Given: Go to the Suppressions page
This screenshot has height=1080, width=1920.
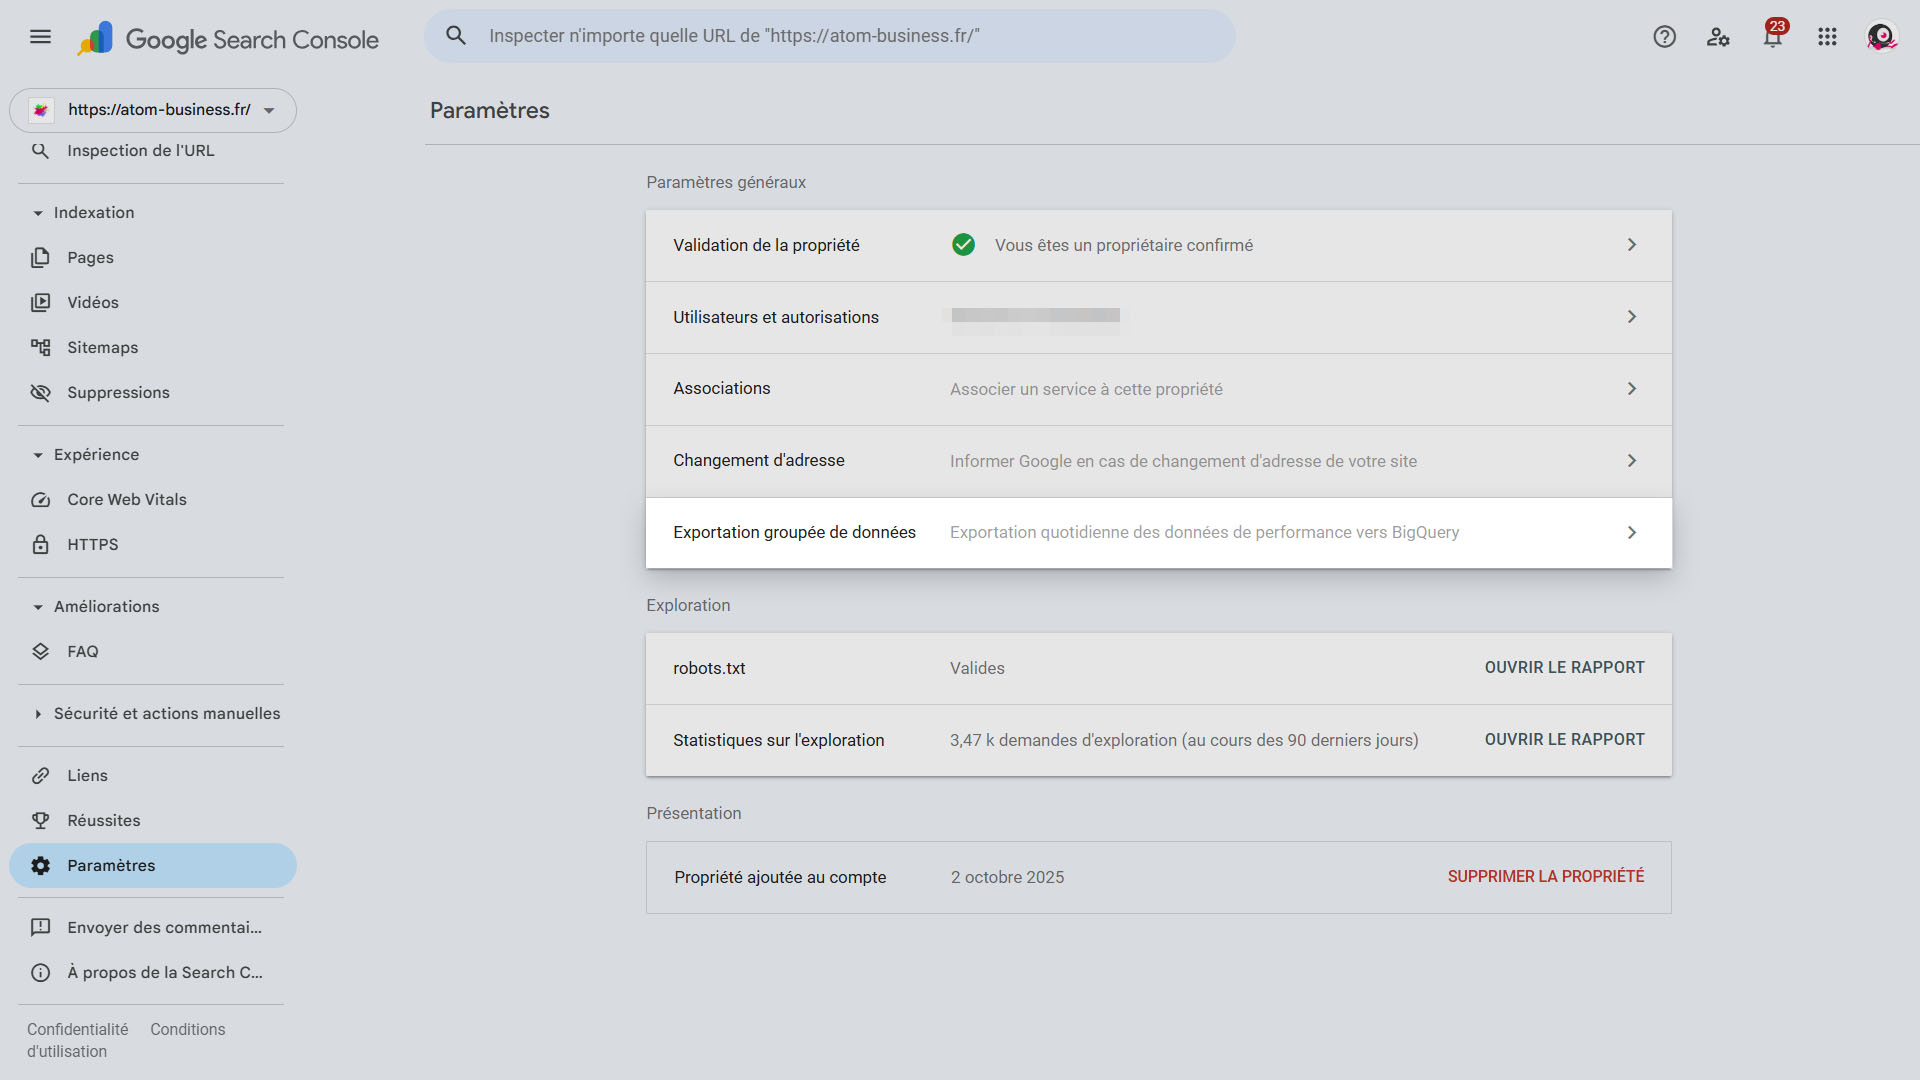Looking at the screenshot, I should click(x=118, y=392).
